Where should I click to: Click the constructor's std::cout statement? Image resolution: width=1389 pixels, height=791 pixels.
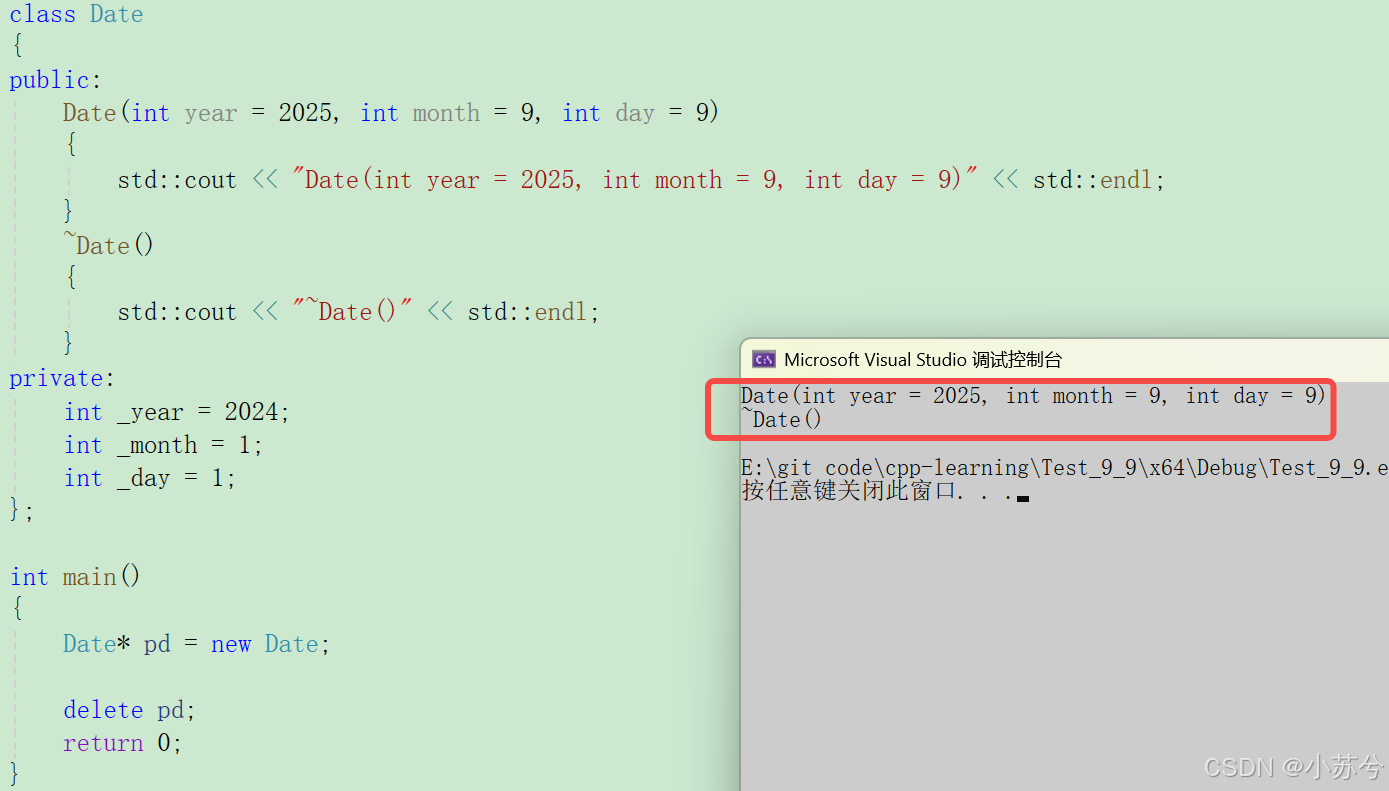point(641,180)
